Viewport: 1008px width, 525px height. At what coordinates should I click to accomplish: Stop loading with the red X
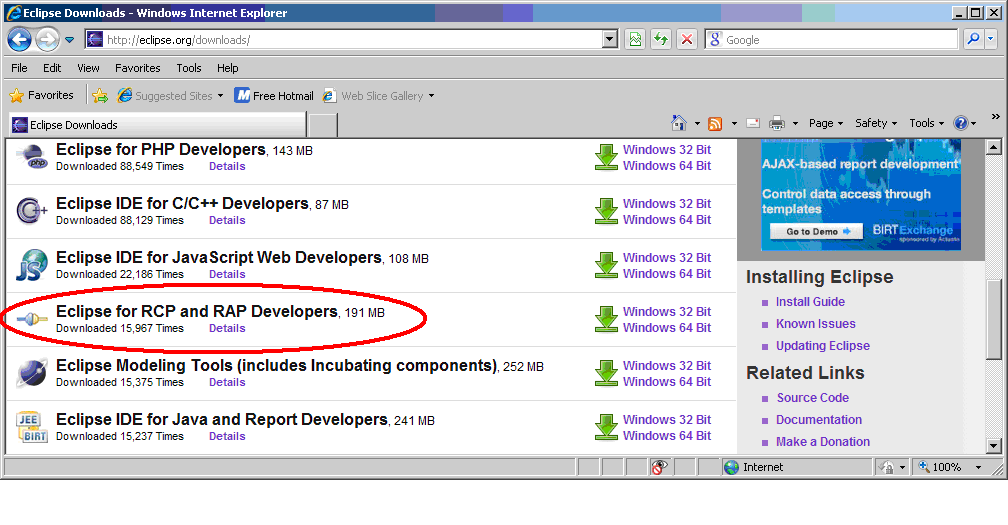(687, 40)
